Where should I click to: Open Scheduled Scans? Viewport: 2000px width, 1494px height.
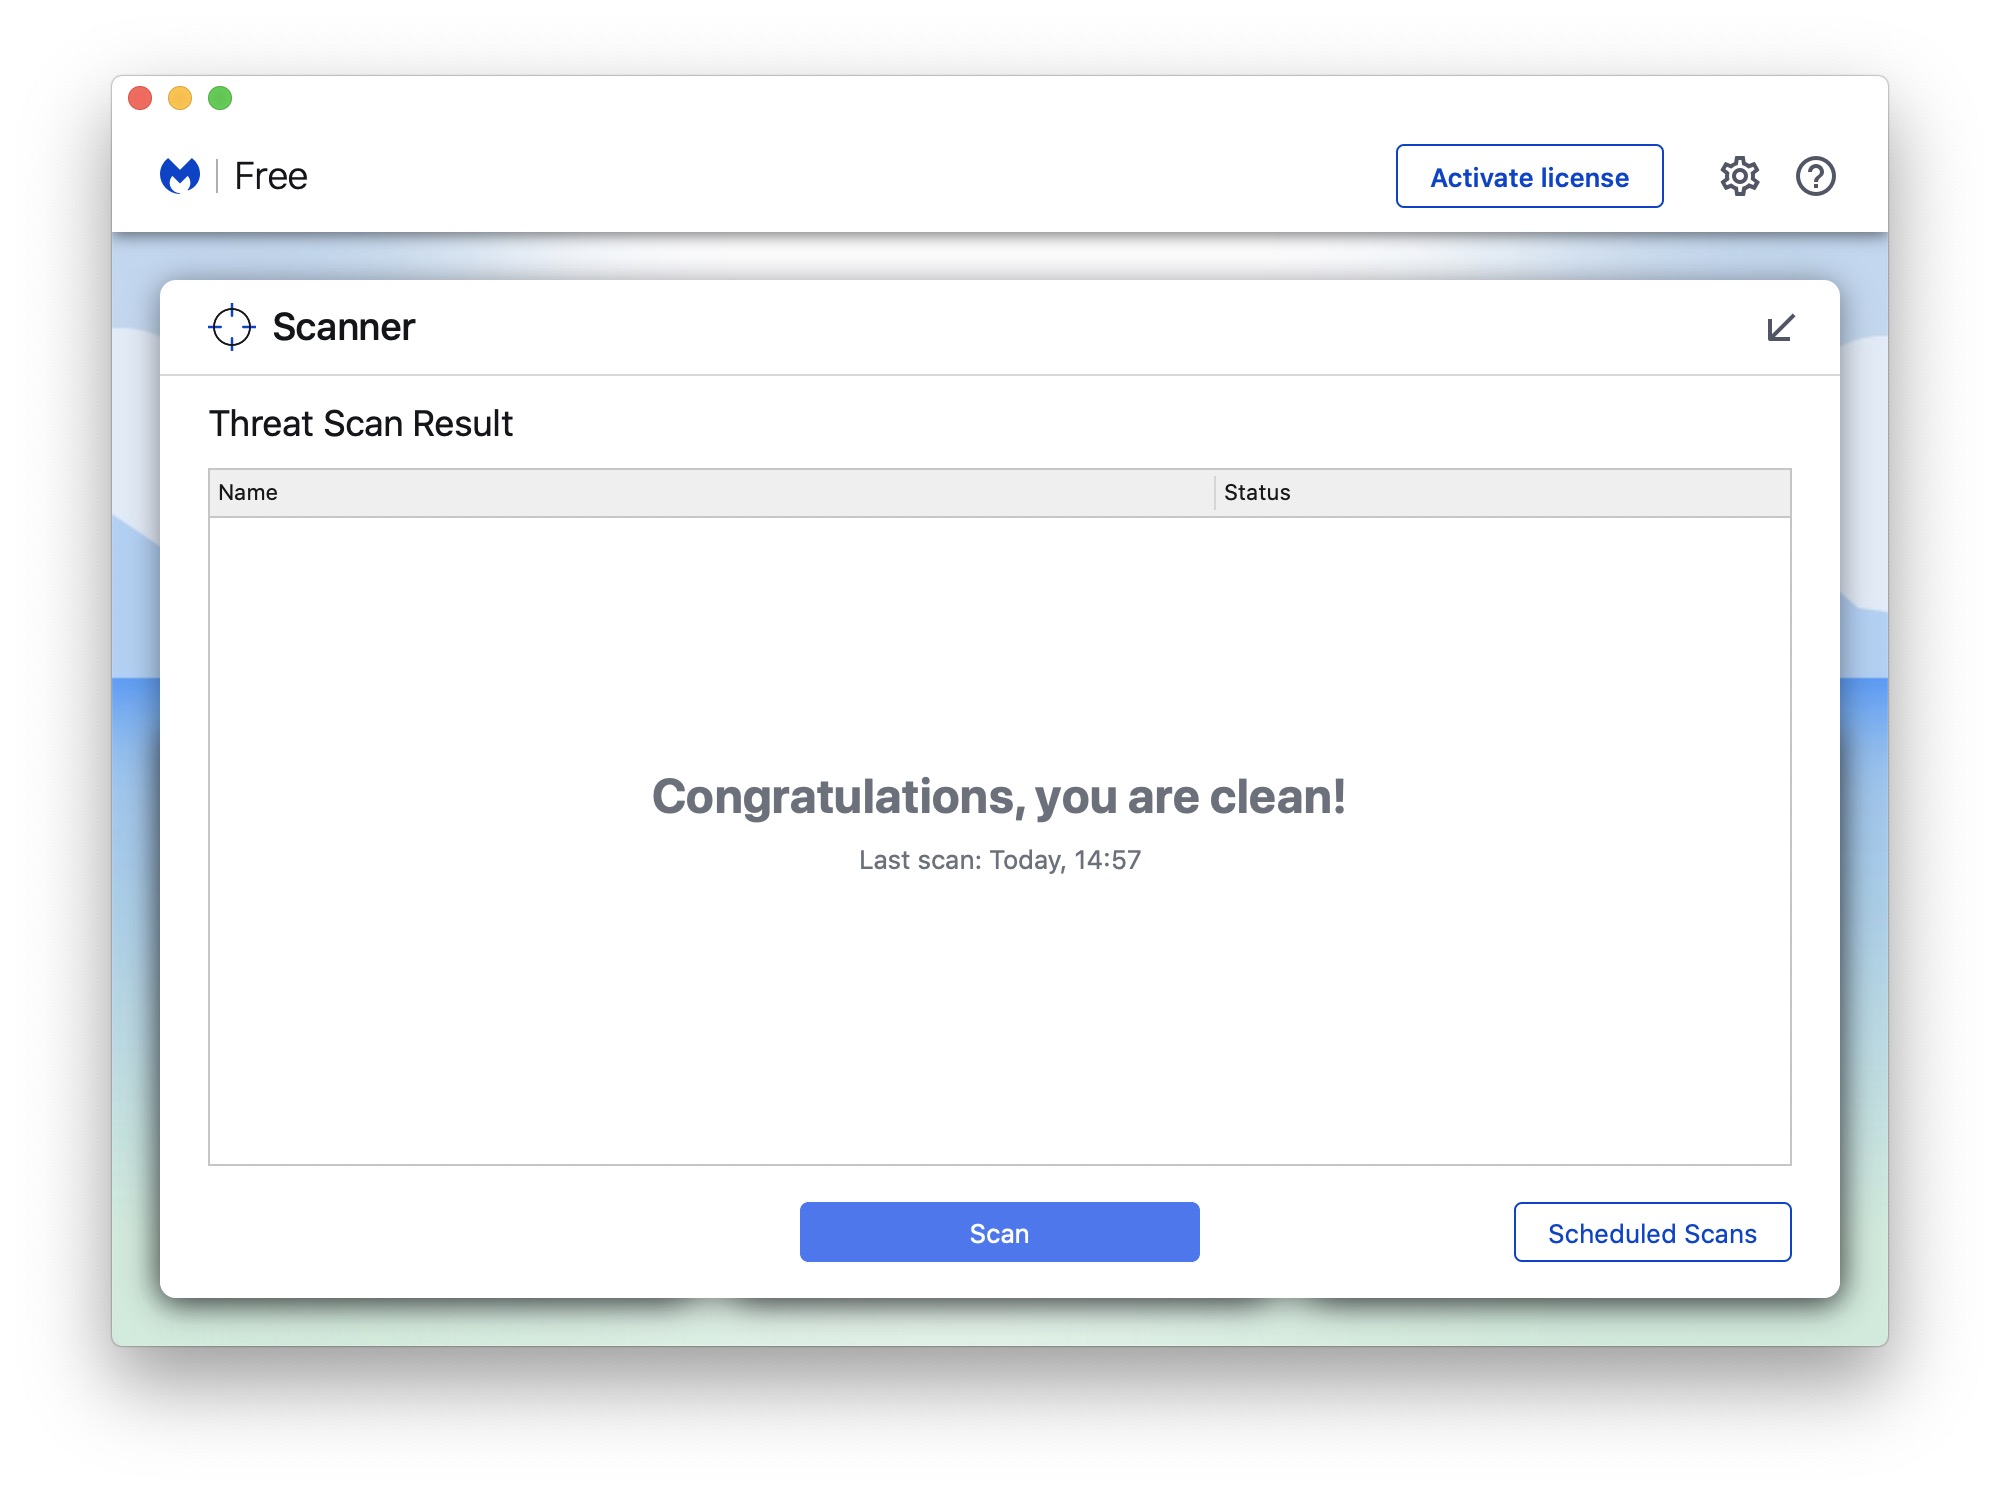[x=1652, y=1232]
